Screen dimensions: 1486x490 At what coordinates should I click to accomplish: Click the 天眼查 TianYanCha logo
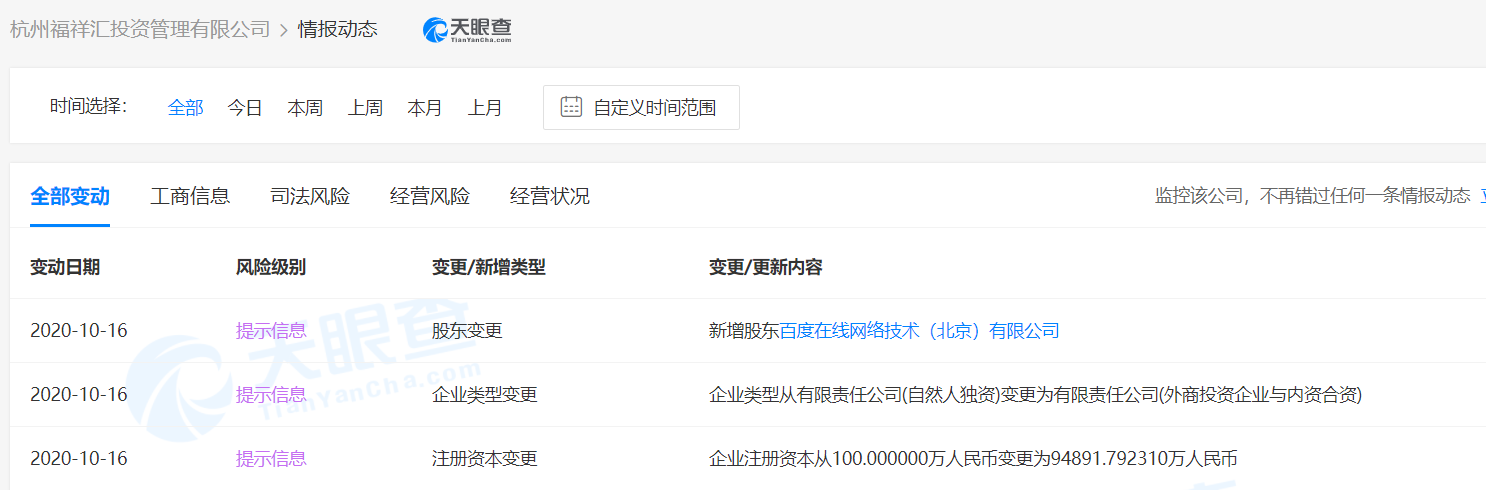(468, 30)
